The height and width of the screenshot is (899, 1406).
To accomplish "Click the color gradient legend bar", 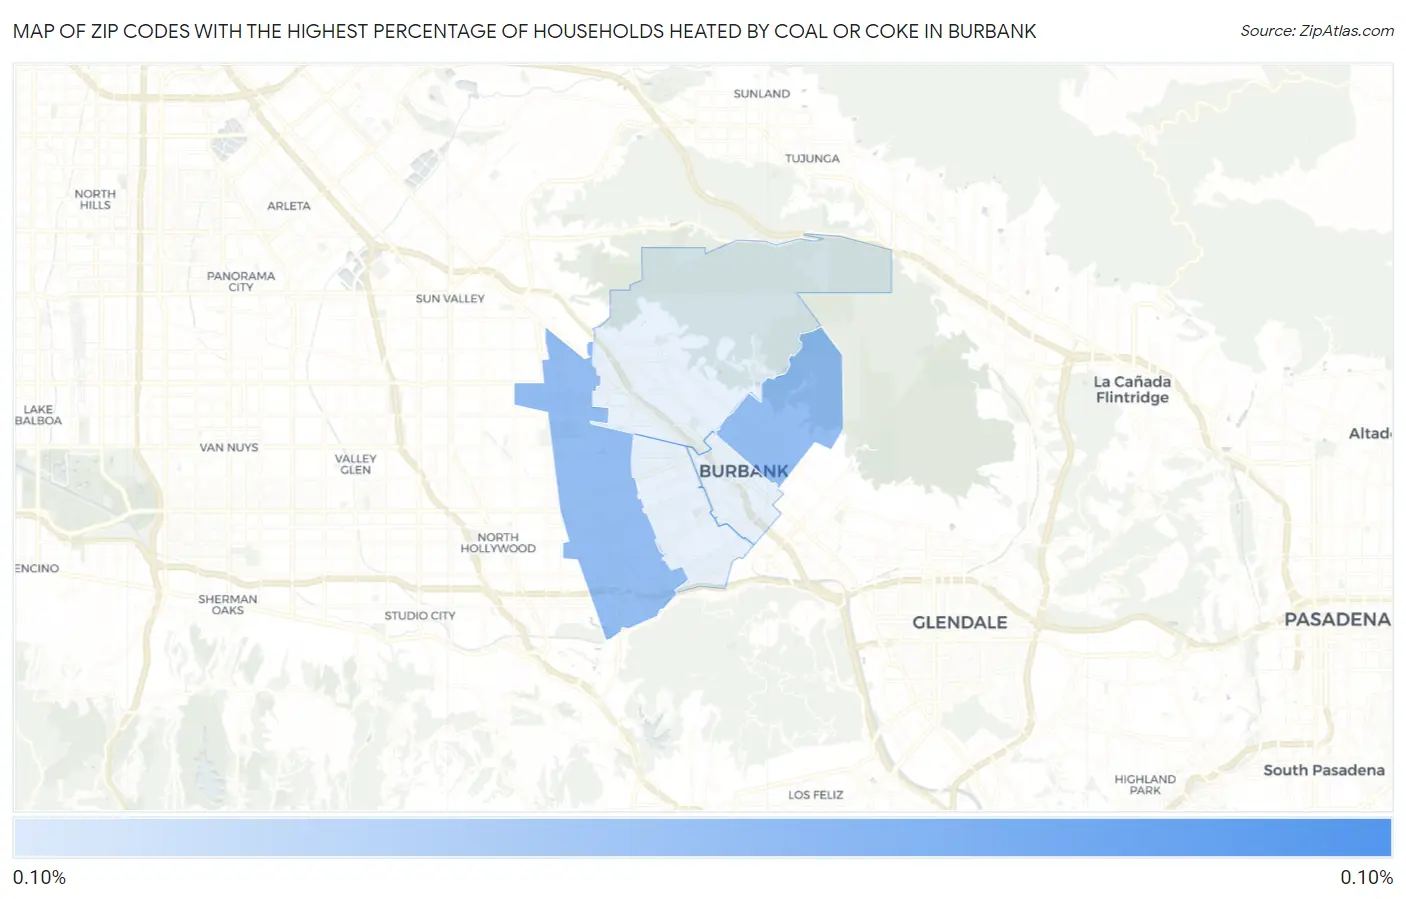I will [702, 837].
